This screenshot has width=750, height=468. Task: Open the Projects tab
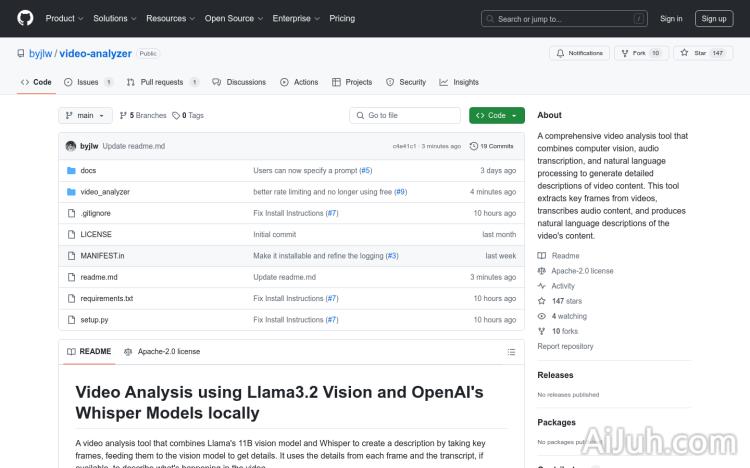pos(352,82)
